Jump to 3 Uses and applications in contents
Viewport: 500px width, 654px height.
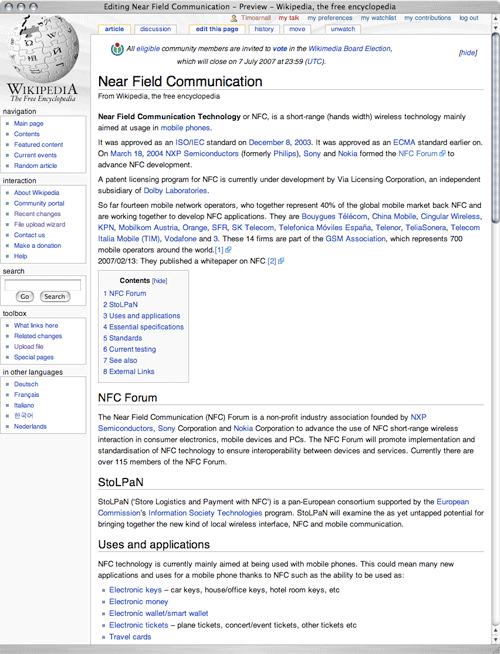pos(142,316)
